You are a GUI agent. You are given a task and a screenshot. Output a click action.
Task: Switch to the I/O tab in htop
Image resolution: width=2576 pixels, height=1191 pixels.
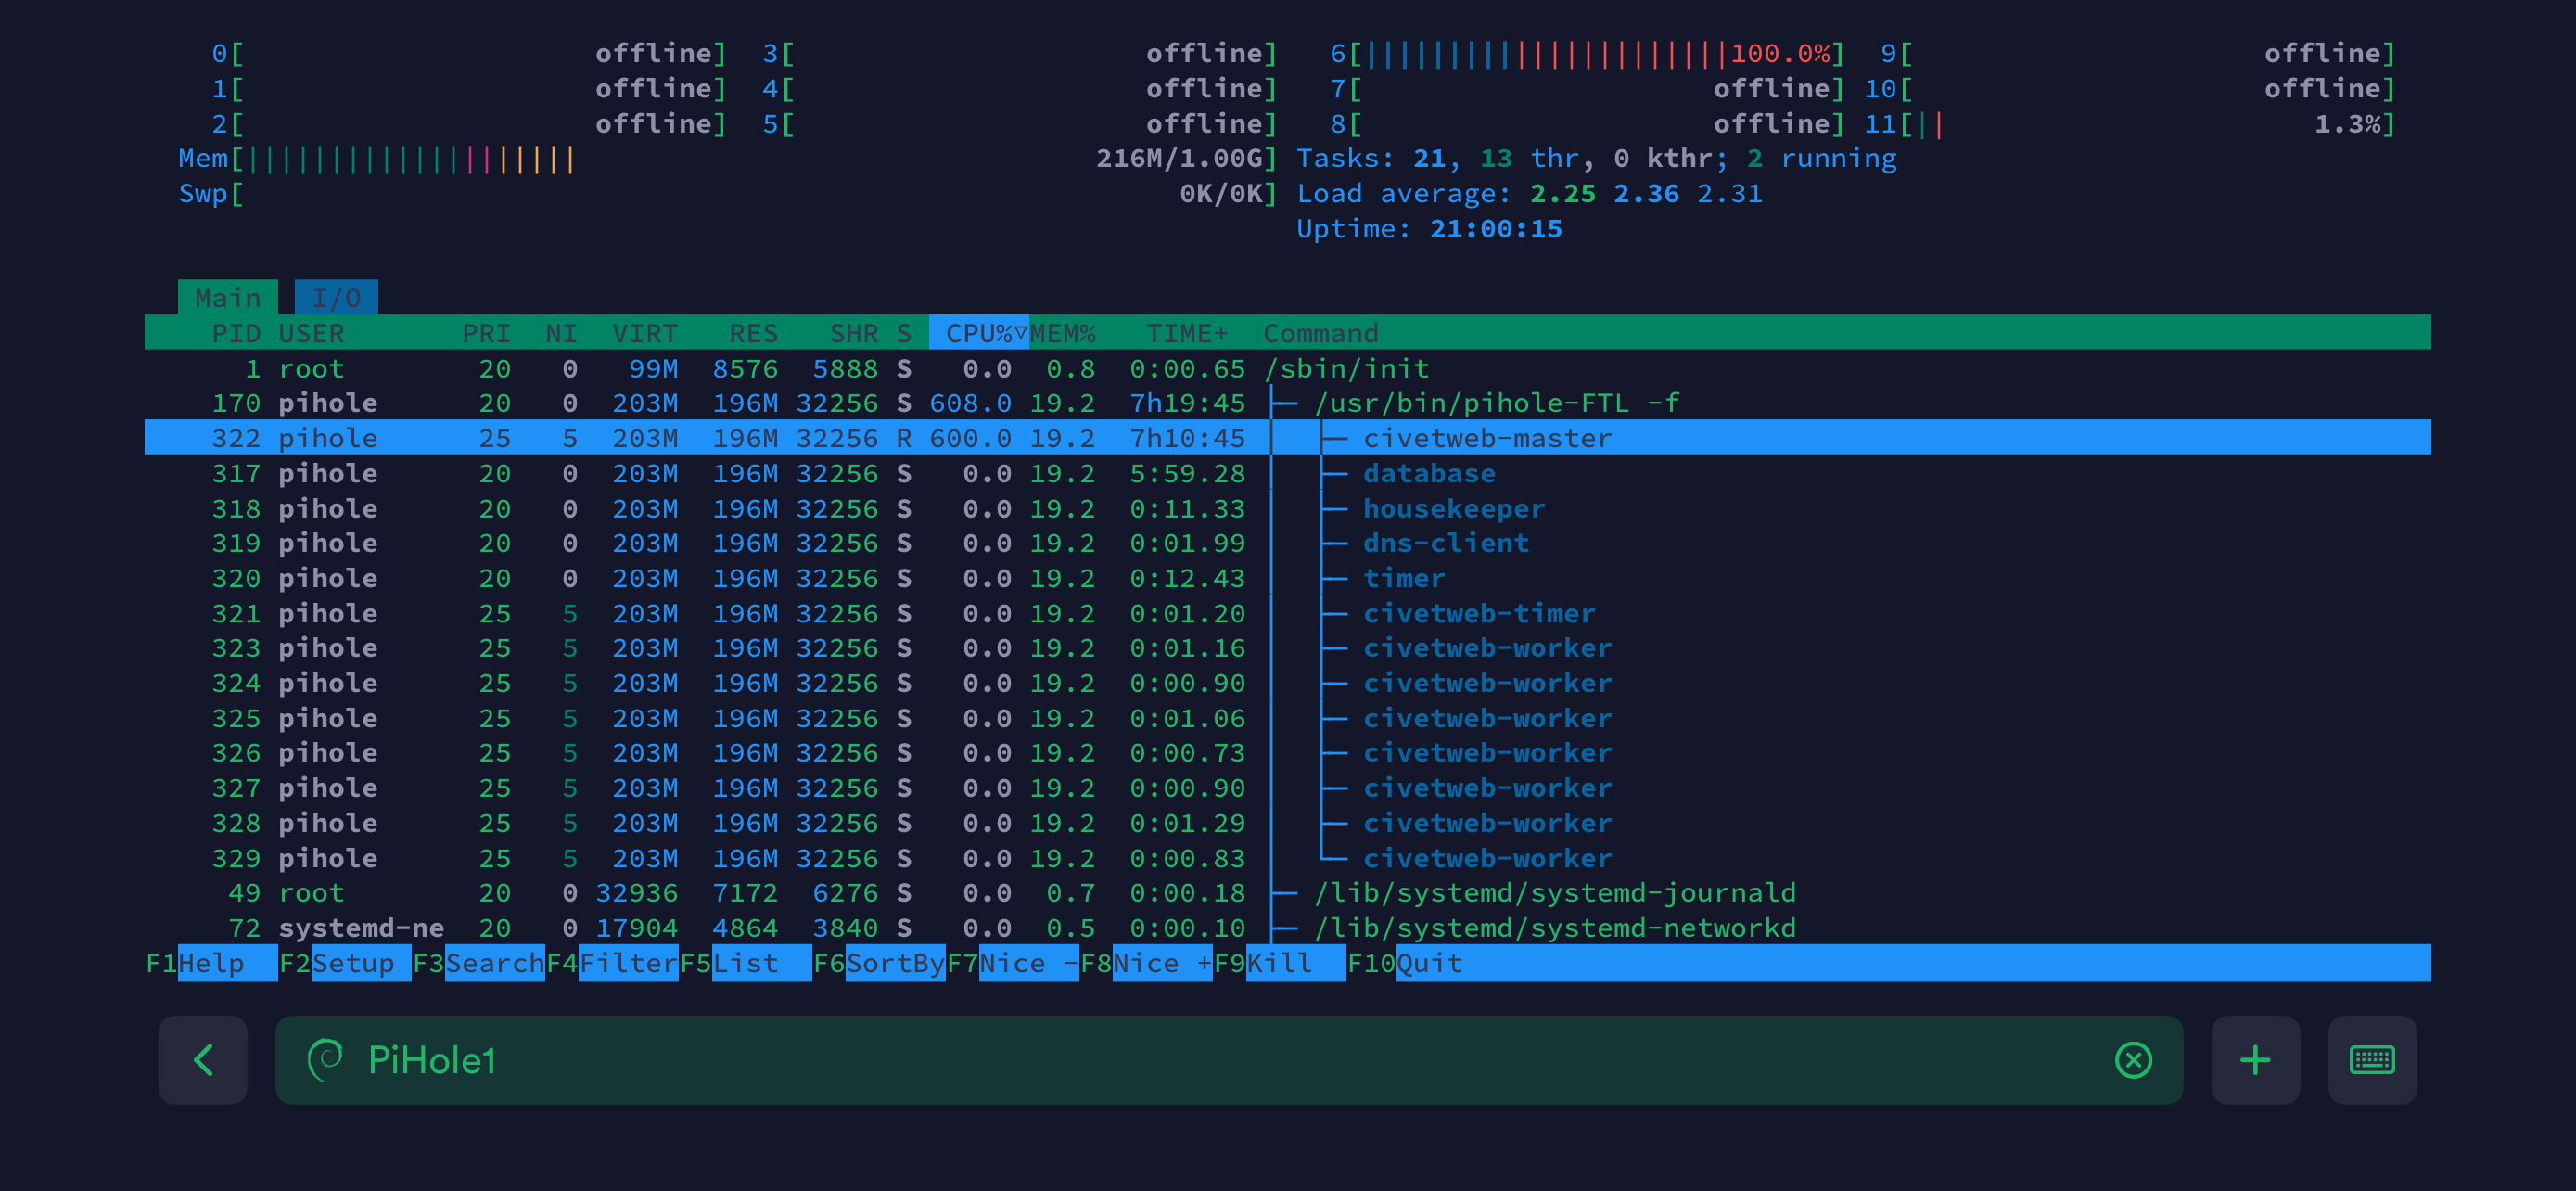[336, 296]
